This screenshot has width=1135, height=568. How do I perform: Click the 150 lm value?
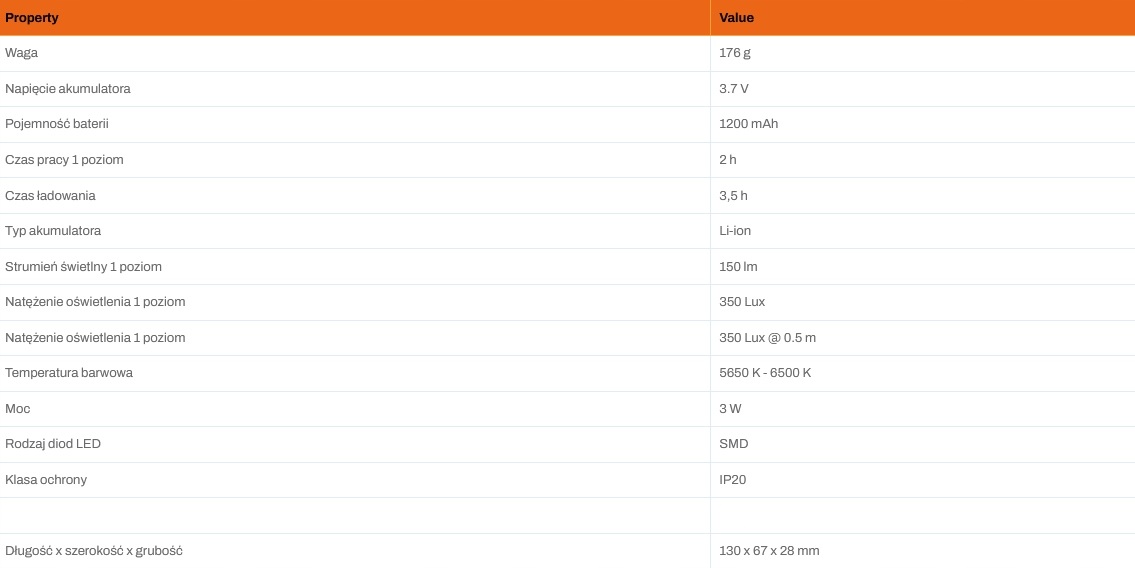738,267
